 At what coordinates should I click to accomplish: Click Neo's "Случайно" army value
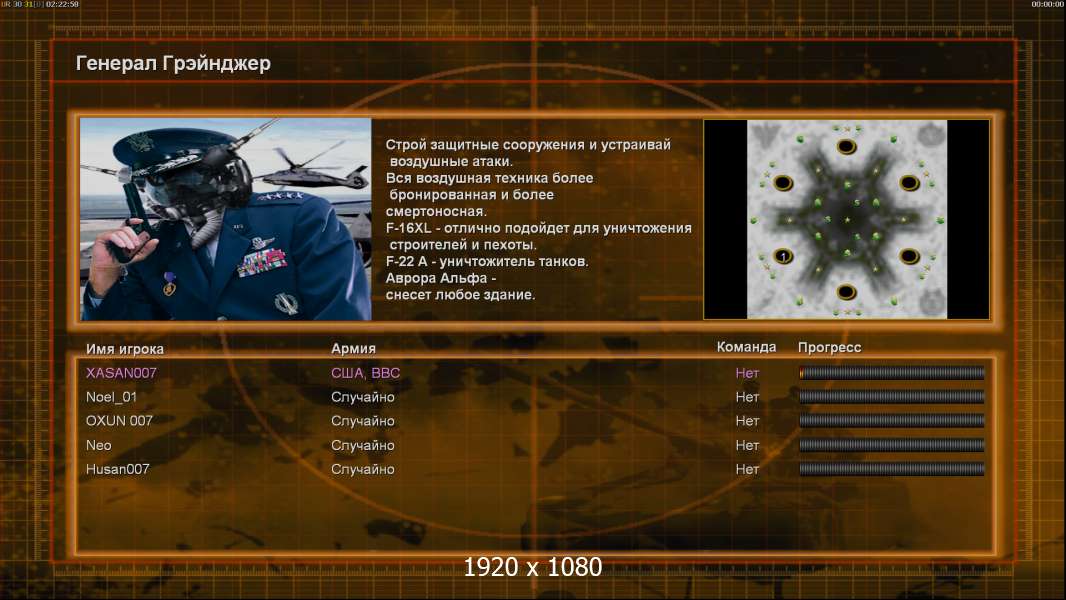[x=362, y=445]
